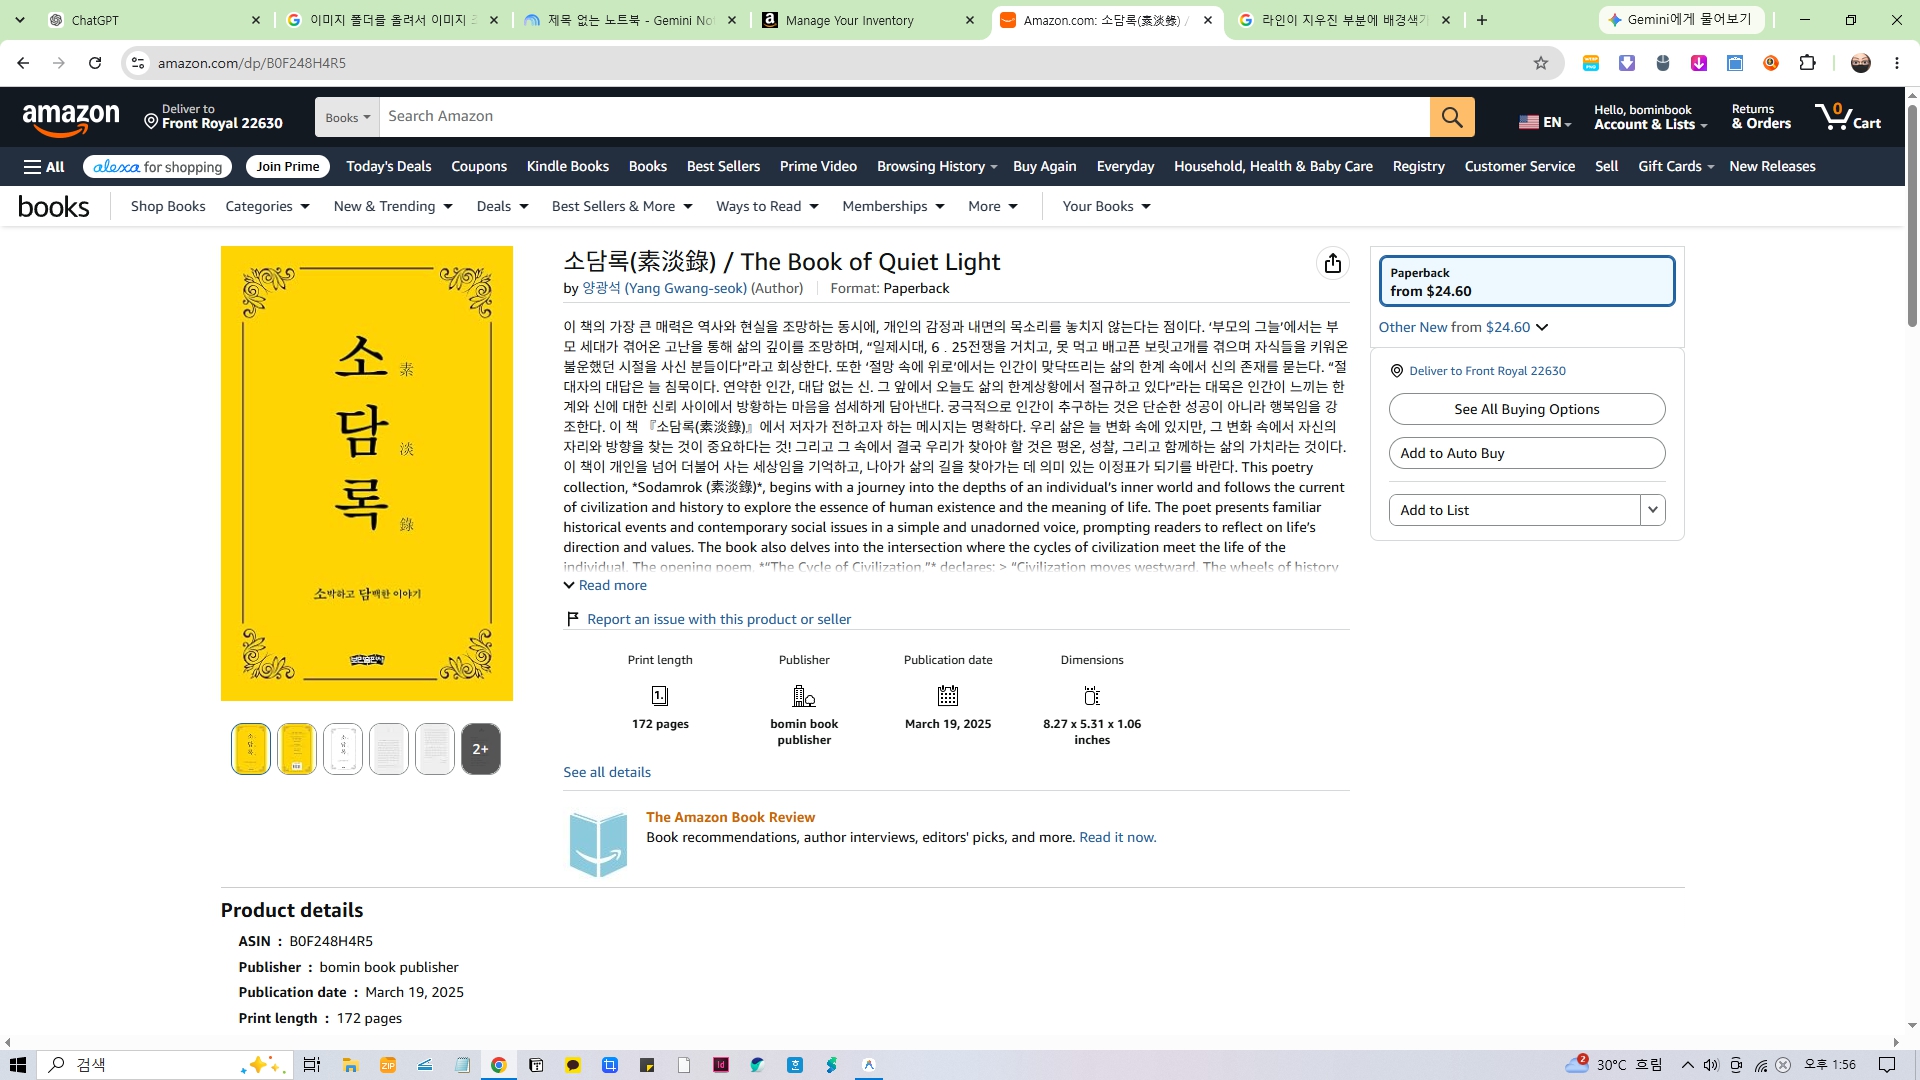This screenshot has height=1080, width=1920.
Task: Open the 2+ more images thumbnail
Action: point(481,749)
